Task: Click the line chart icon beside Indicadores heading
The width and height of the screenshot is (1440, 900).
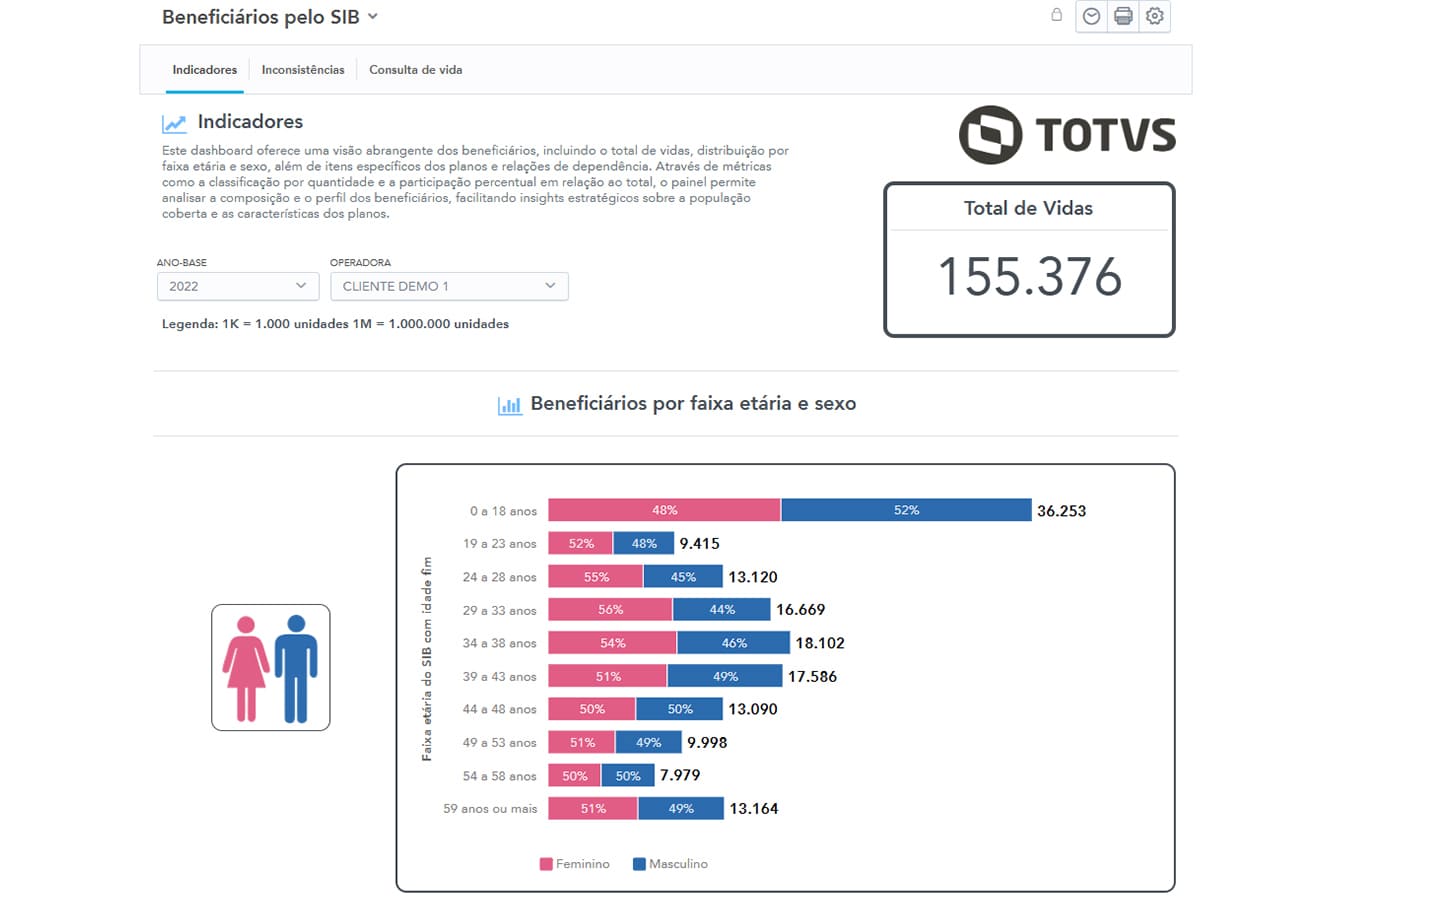Action: click(174, 123)
